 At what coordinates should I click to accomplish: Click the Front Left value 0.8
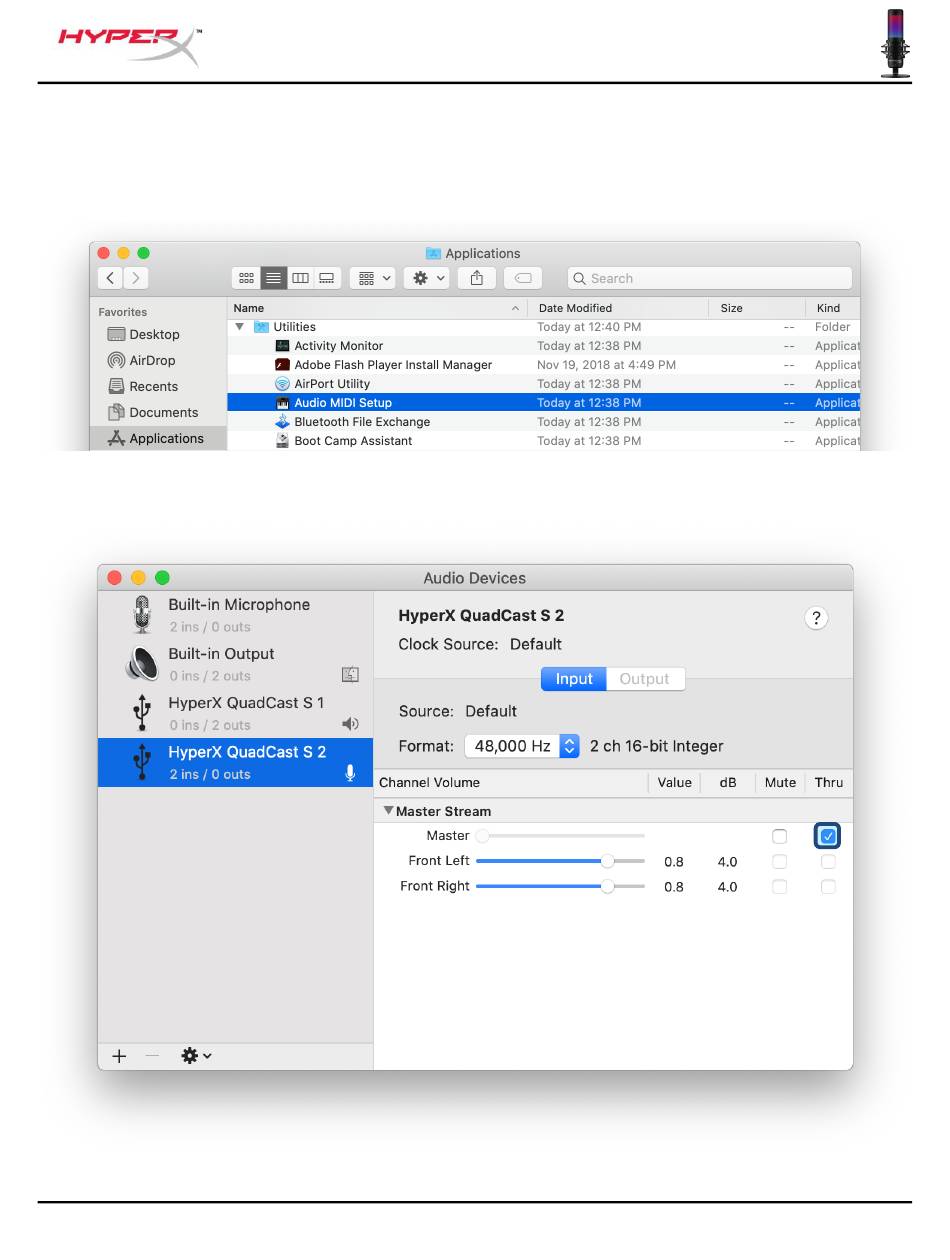point(674,862)
